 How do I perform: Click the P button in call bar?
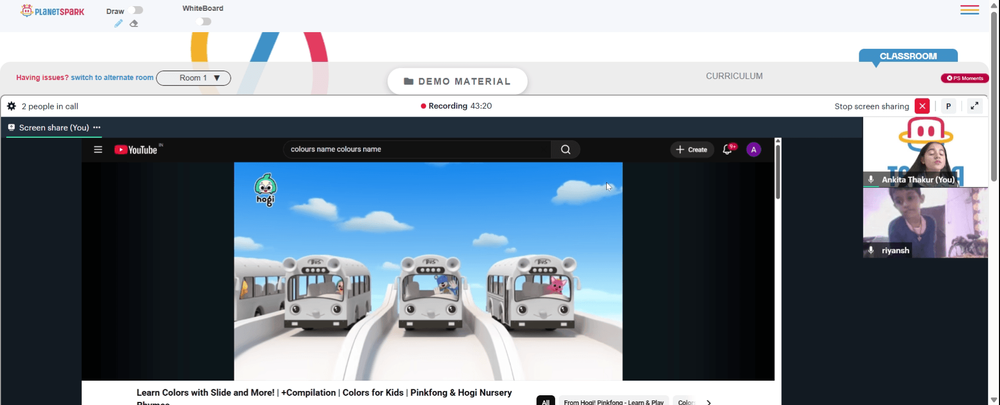(948, 107)
